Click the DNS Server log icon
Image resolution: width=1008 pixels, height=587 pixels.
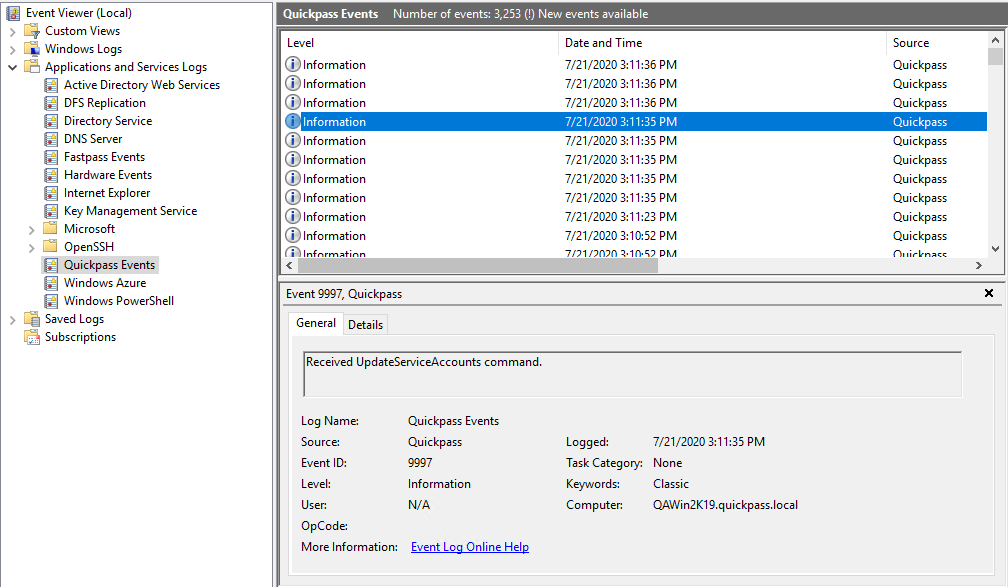pyautogui.click(x=51, y=139)
